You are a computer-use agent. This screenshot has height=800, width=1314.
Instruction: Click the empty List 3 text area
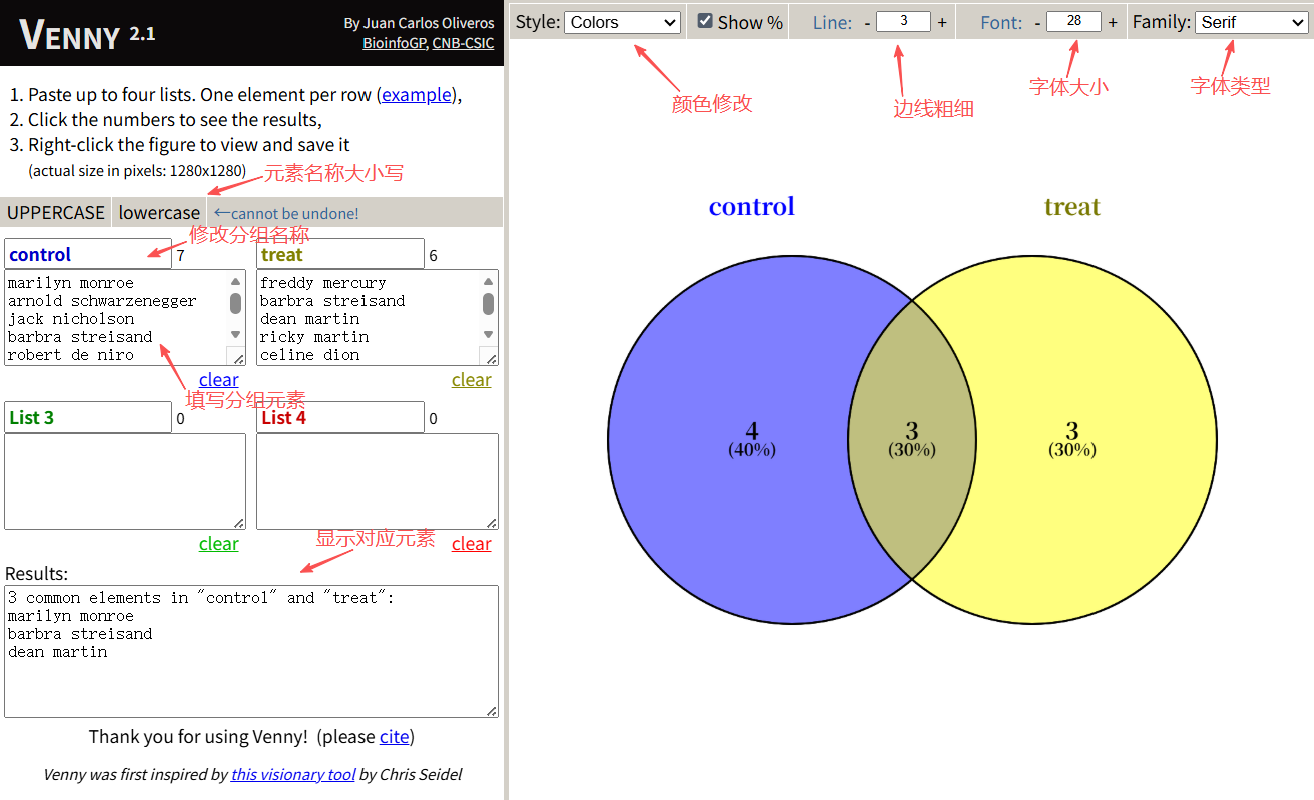click(125, 481)
